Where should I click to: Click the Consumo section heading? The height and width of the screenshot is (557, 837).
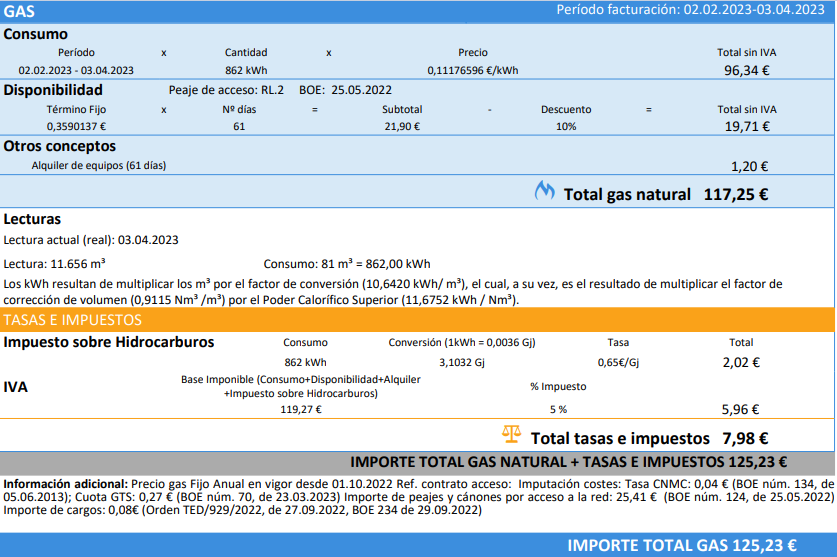tap(36, 34)
